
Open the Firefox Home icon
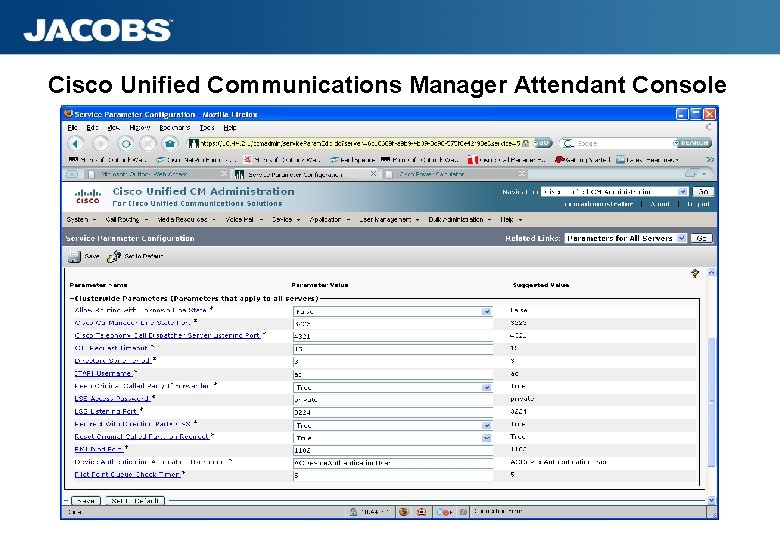click(x=170, y=144)
